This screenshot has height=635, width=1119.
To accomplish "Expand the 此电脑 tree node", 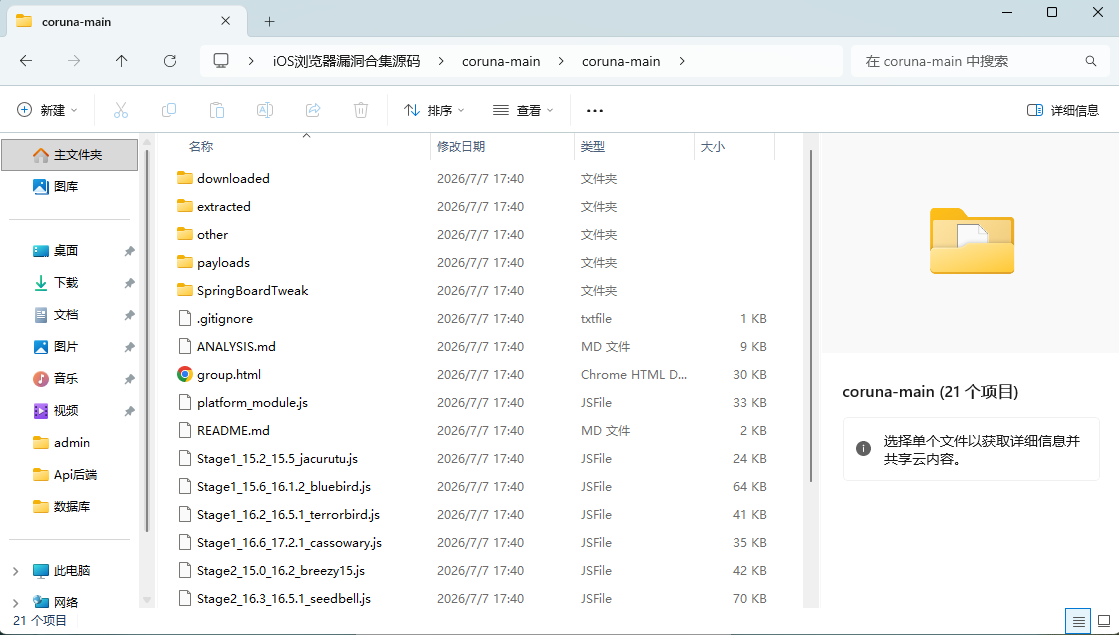I will (x=15, y=571).
